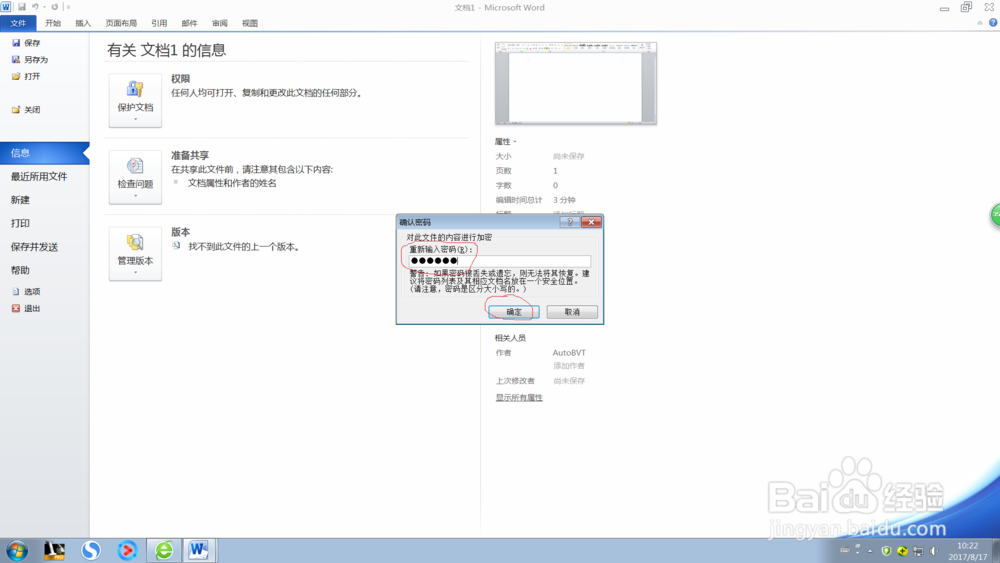This screenshot has width=1000, height=563.
Task: Minimize the ribbon with the caret icon
Action: pos(980,23)
